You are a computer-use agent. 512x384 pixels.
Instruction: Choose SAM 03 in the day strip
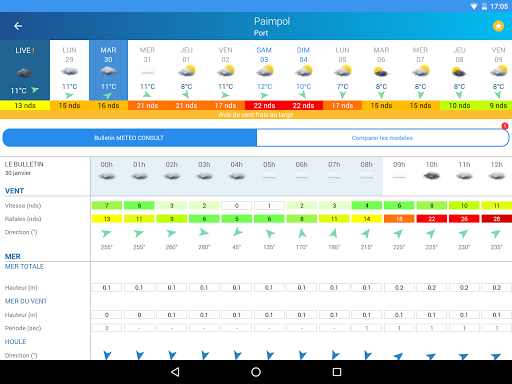[264, 70]
